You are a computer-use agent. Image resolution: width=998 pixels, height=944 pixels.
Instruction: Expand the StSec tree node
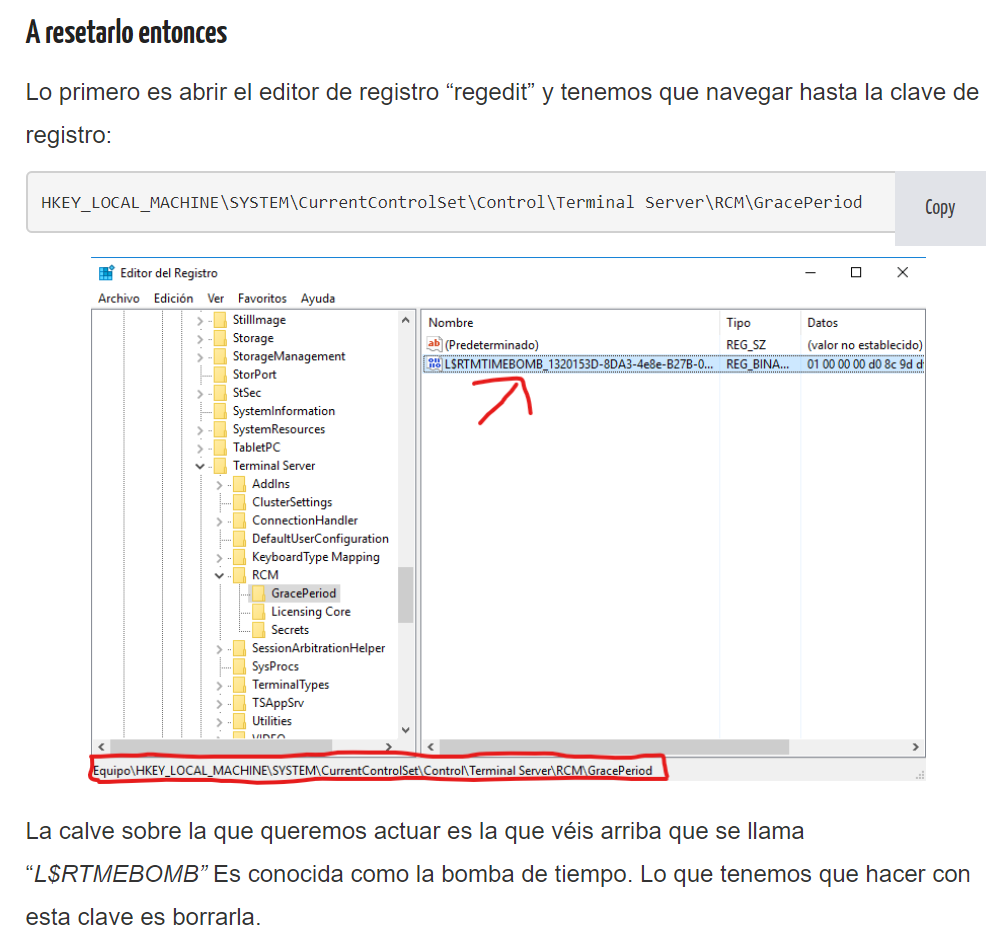pos(200,394)
